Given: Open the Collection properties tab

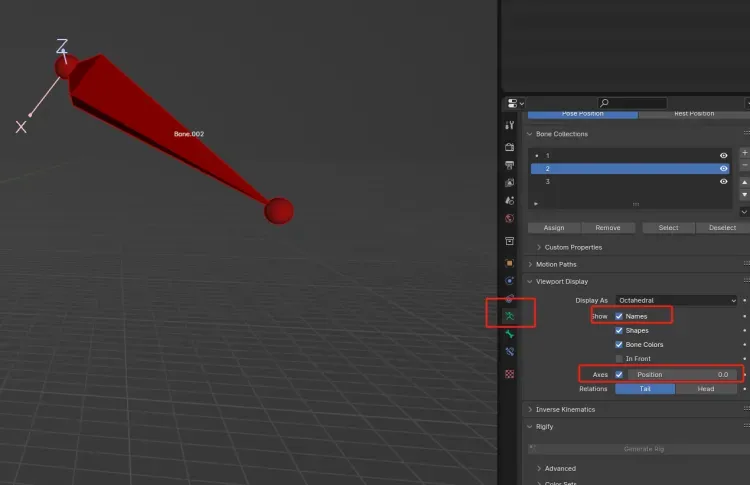Looking at the screenshot, I should pyautogui.click(x=509, y=241).
